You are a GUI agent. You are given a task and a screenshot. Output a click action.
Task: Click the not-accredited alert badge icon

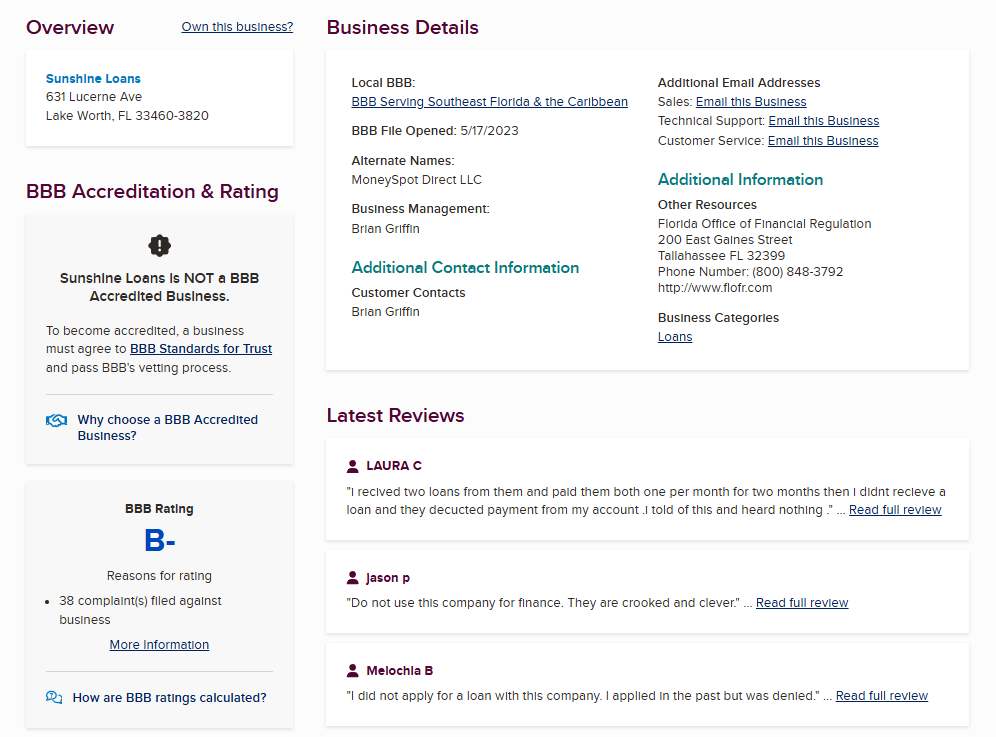pos(159,245)
